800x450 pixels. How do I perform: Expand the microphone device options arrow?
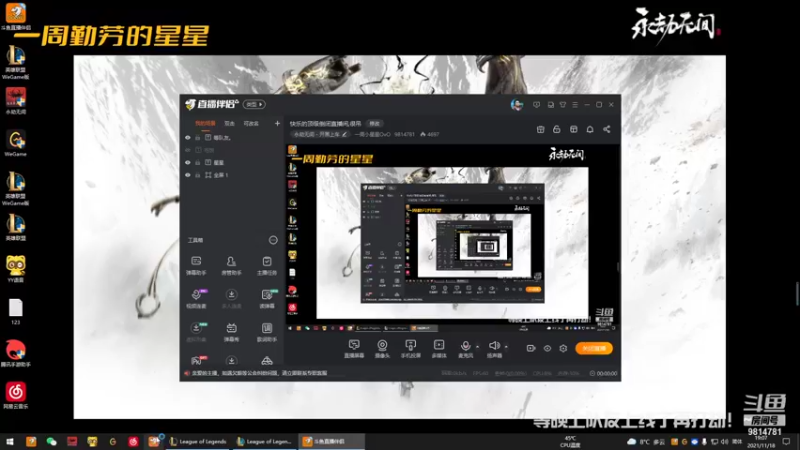click(478, 347)
